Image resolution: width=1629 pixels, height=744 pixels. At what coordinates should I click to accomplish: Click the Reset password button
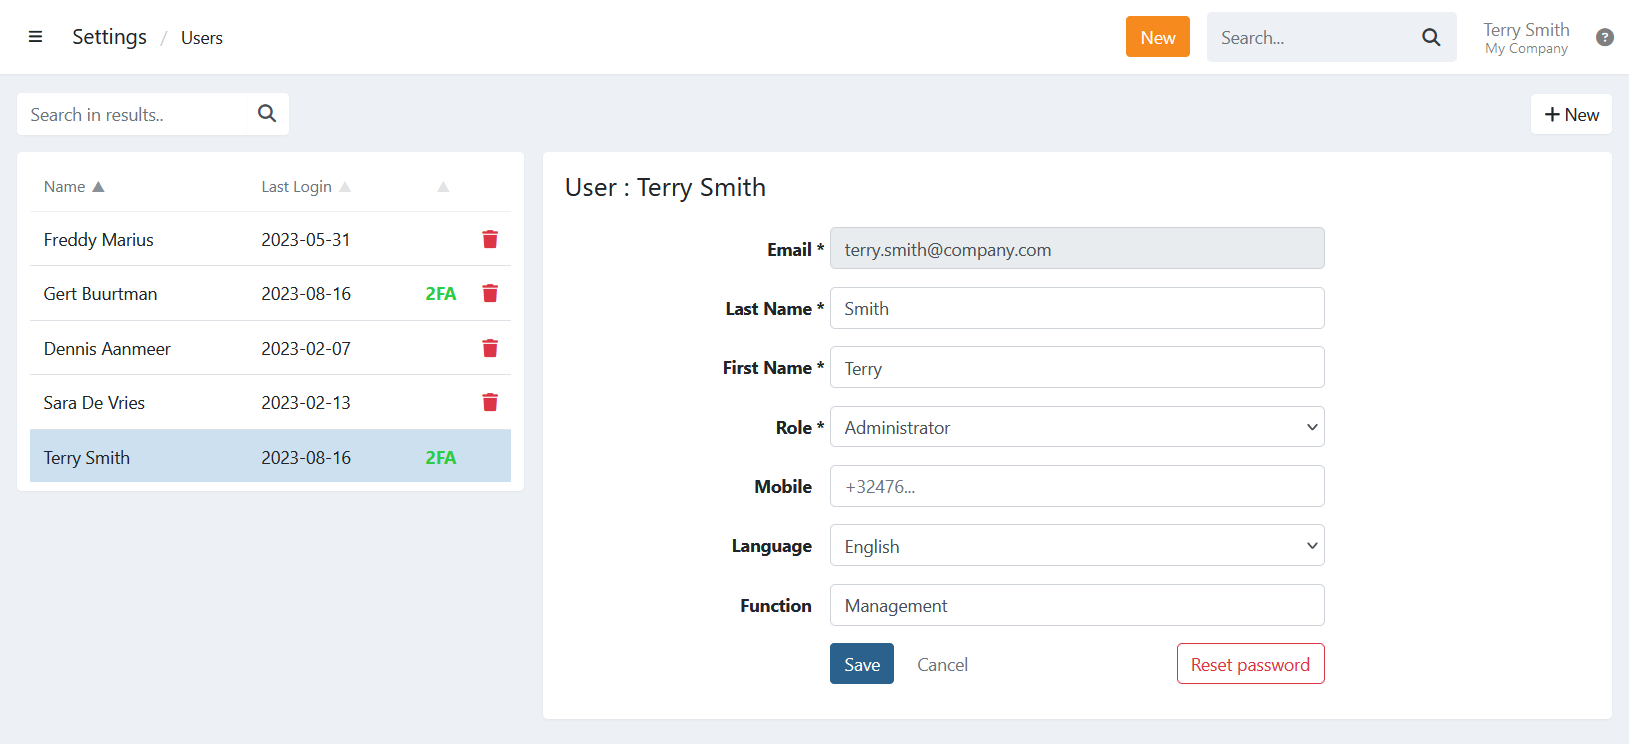[x=1250, y=664]
